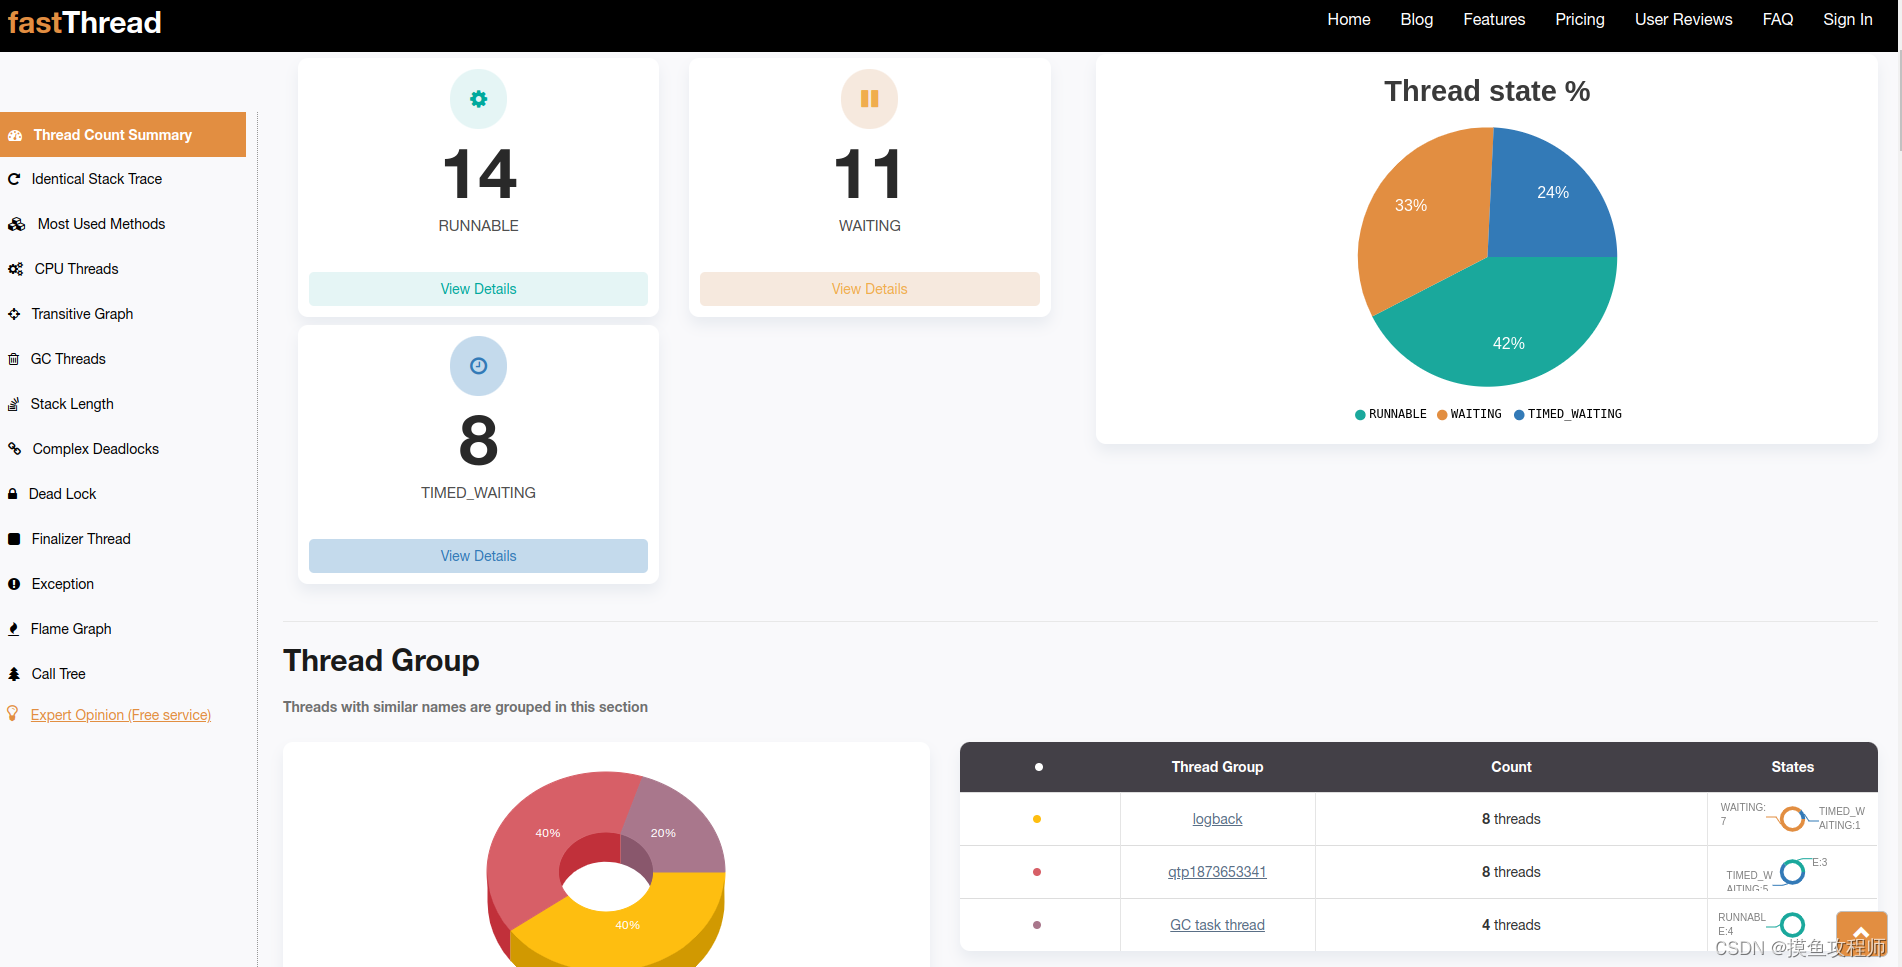Screen dimensions: 1902x967
Task: Click the fastThread logo
Action: (x=85, y=23)
